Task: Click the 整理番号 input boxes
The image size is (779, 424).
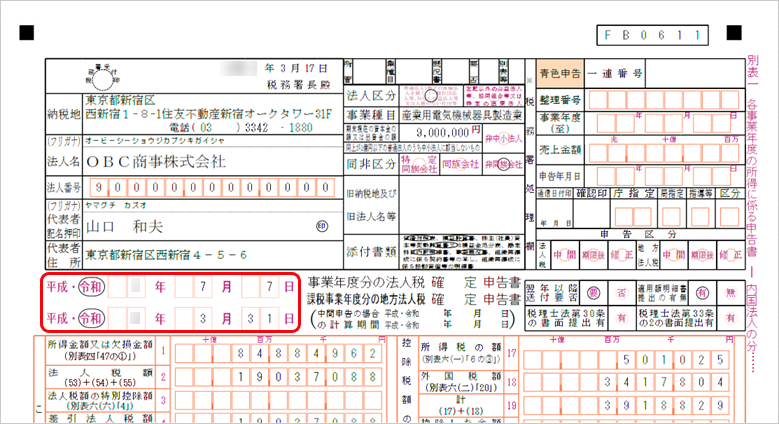Action: (x=664, y=100)
